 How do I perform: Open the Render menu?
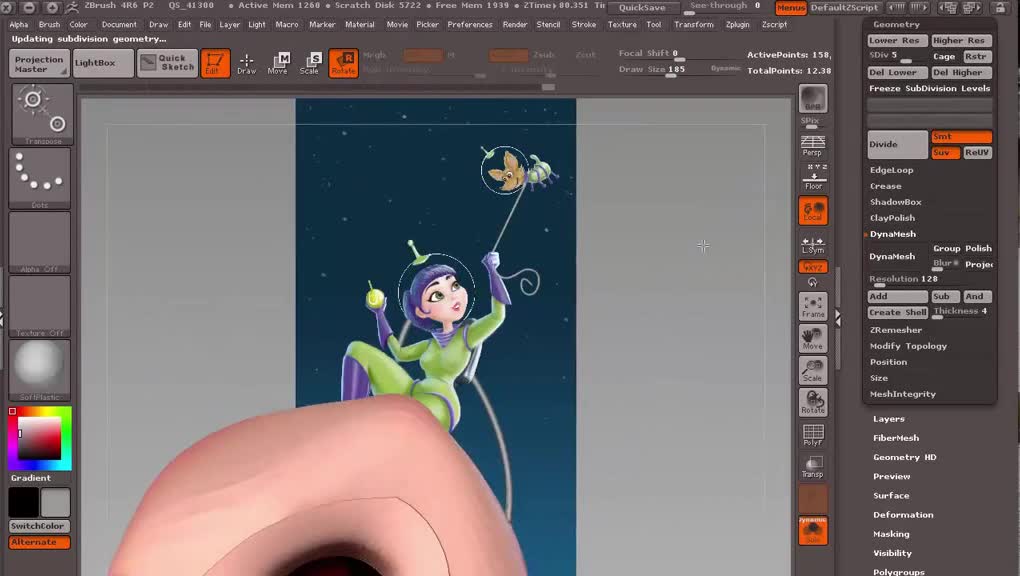515,25
